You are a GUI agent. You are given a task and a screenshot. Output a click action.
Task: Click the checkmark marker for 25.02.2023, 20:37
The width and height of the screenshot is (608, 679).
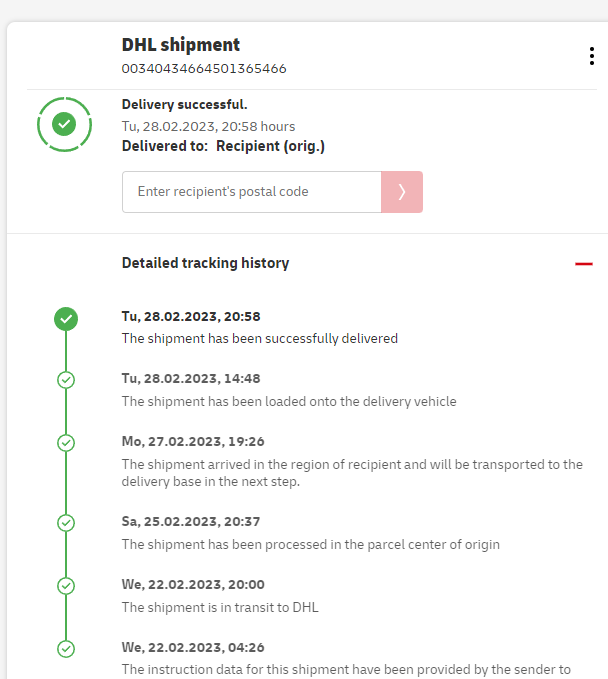pos(66,523)
